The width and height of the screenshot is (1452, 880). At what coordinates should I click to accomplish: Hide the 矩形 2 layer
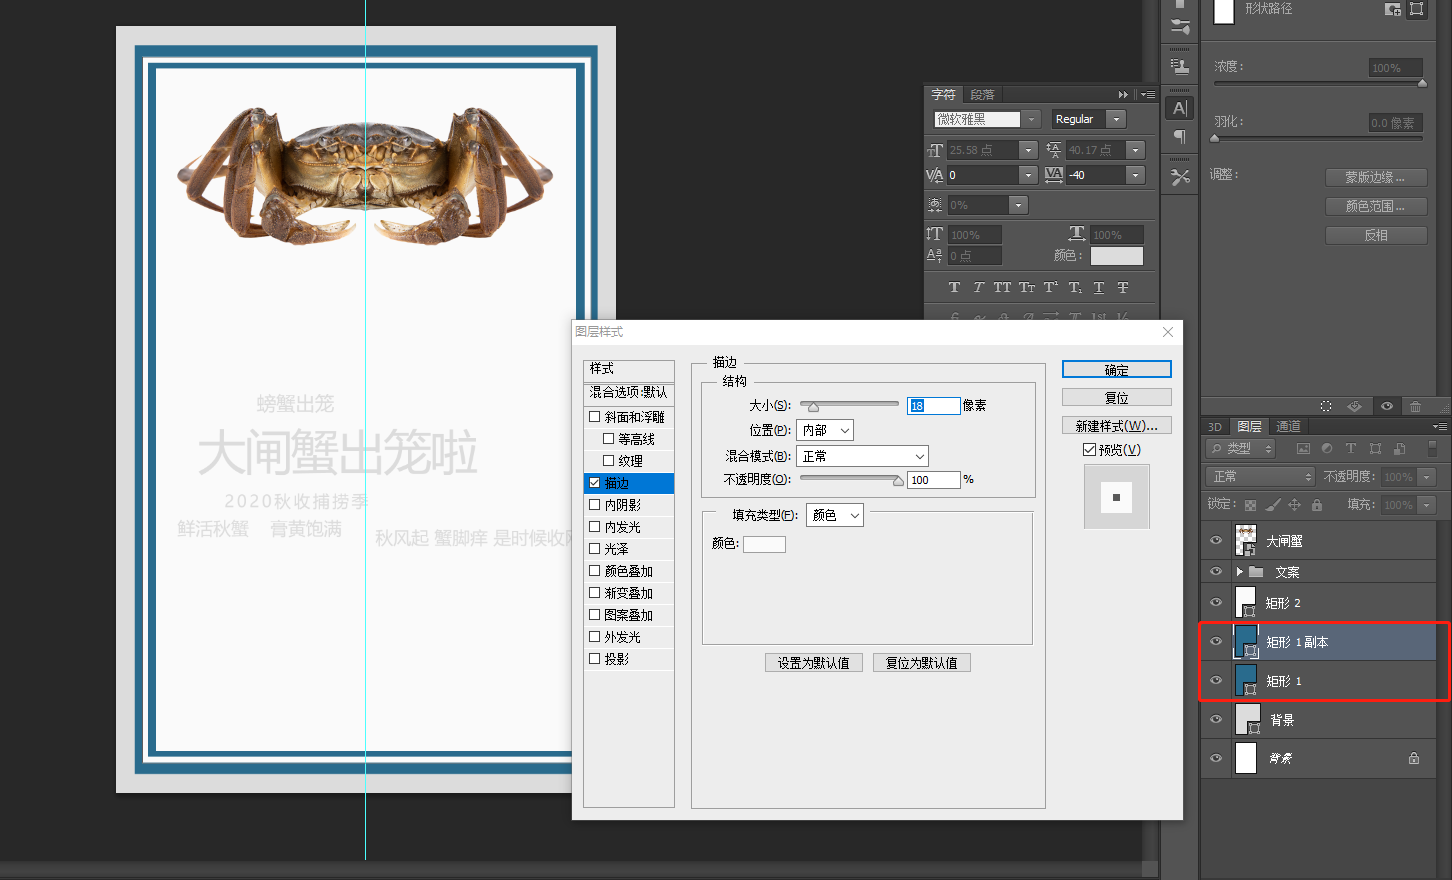tap(1216, 603)
